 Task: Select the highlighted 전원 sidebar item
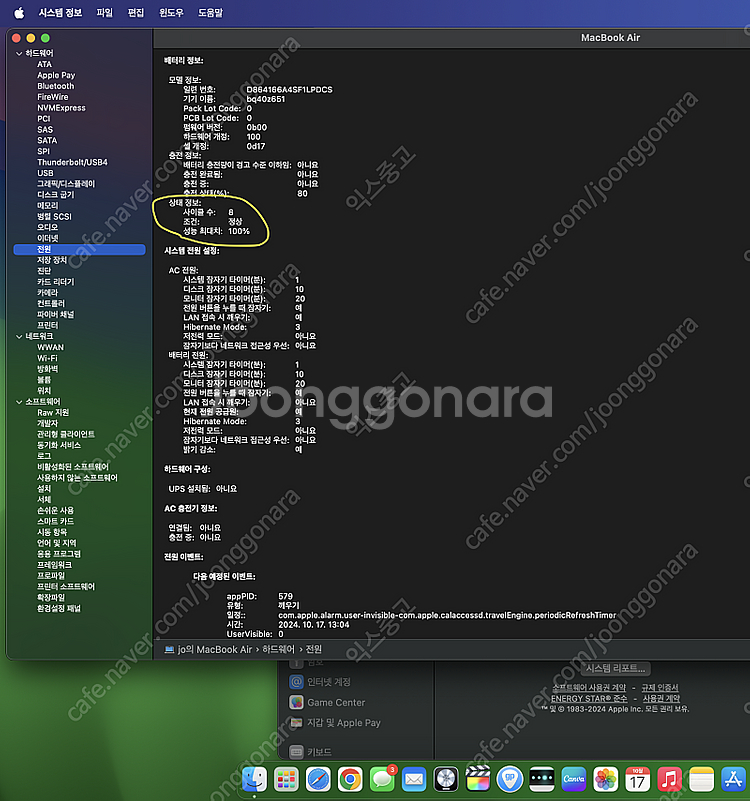[79, 249]
